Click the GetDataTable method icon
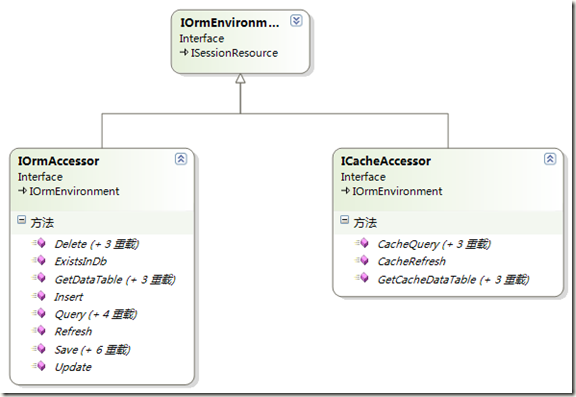Viewport: 576px width, 397px height. click(x=39, y=278)
